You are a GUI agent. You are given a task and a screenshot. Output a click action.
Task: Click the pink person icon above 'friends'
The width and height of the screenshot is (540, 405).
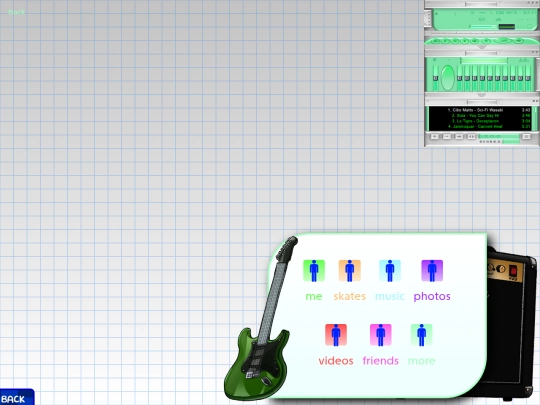(x=381, y=335)
